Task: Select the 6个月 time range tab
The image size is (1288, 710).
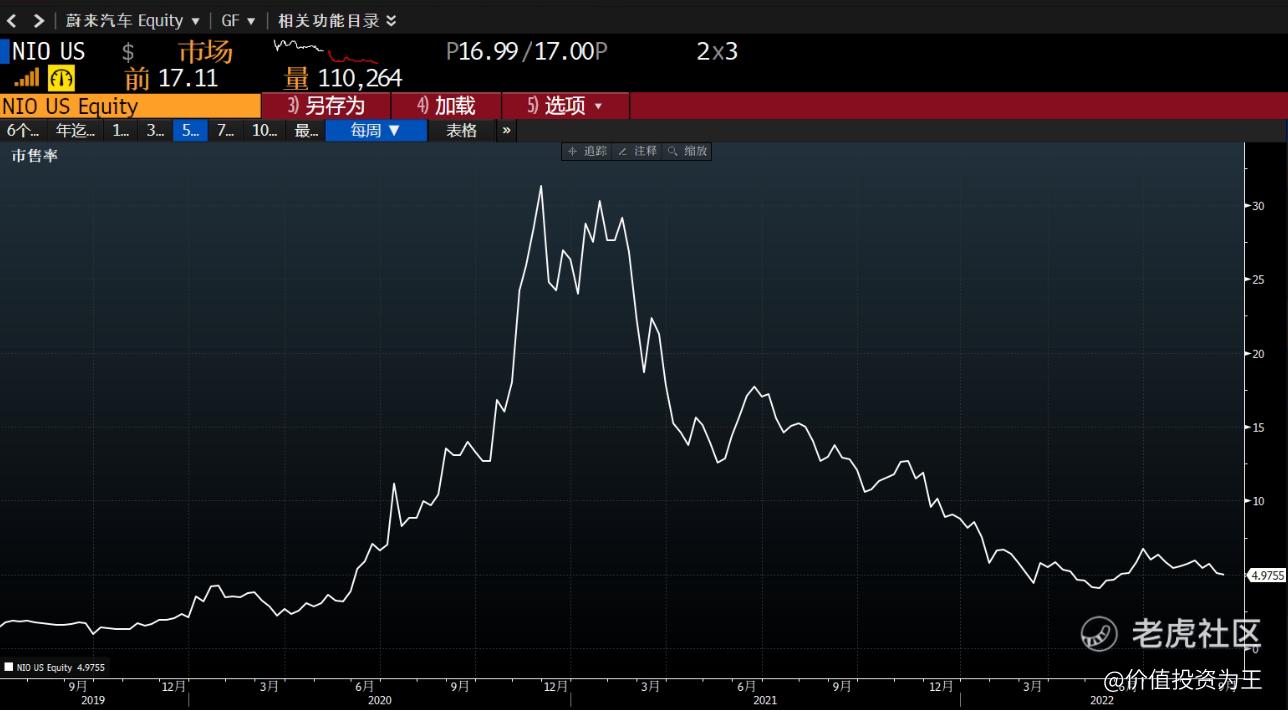Action: [x=23, y=131]
